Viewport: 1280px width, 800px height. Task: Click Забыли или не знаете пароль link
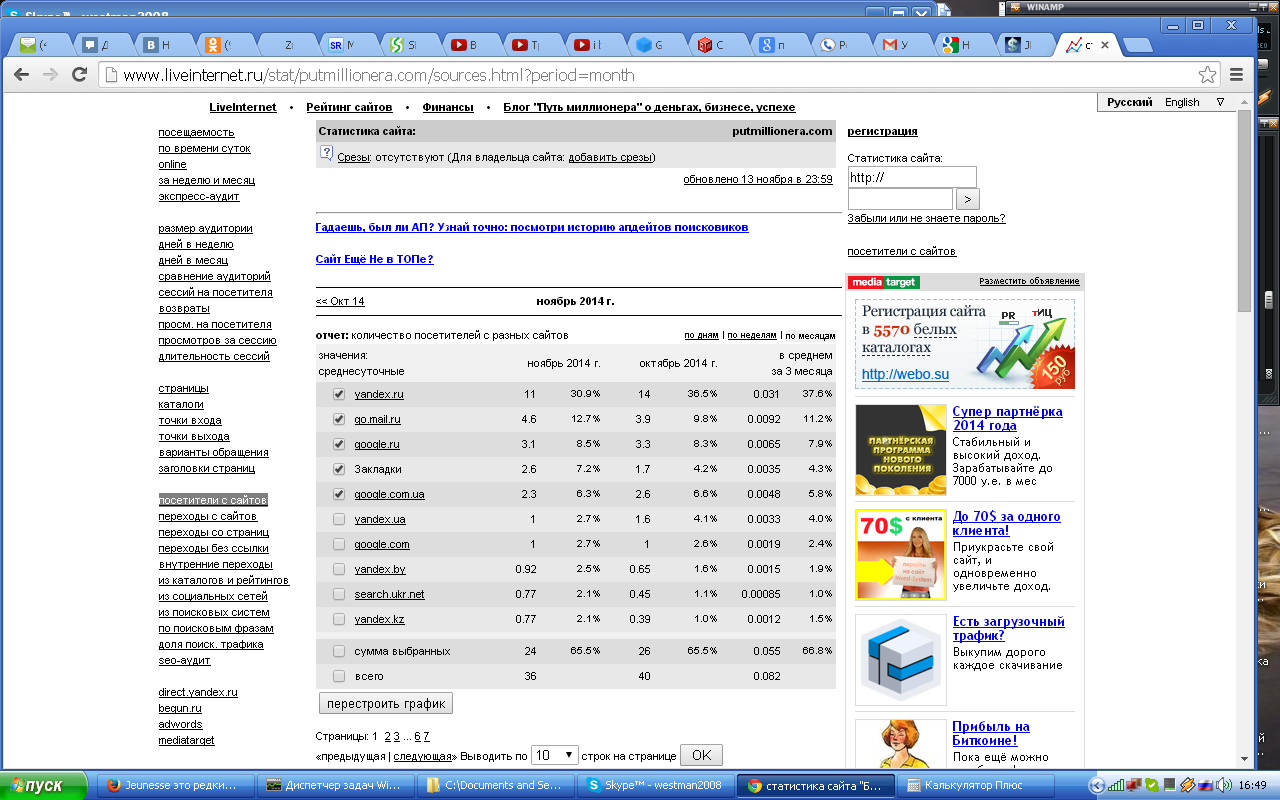pos(926,218)
